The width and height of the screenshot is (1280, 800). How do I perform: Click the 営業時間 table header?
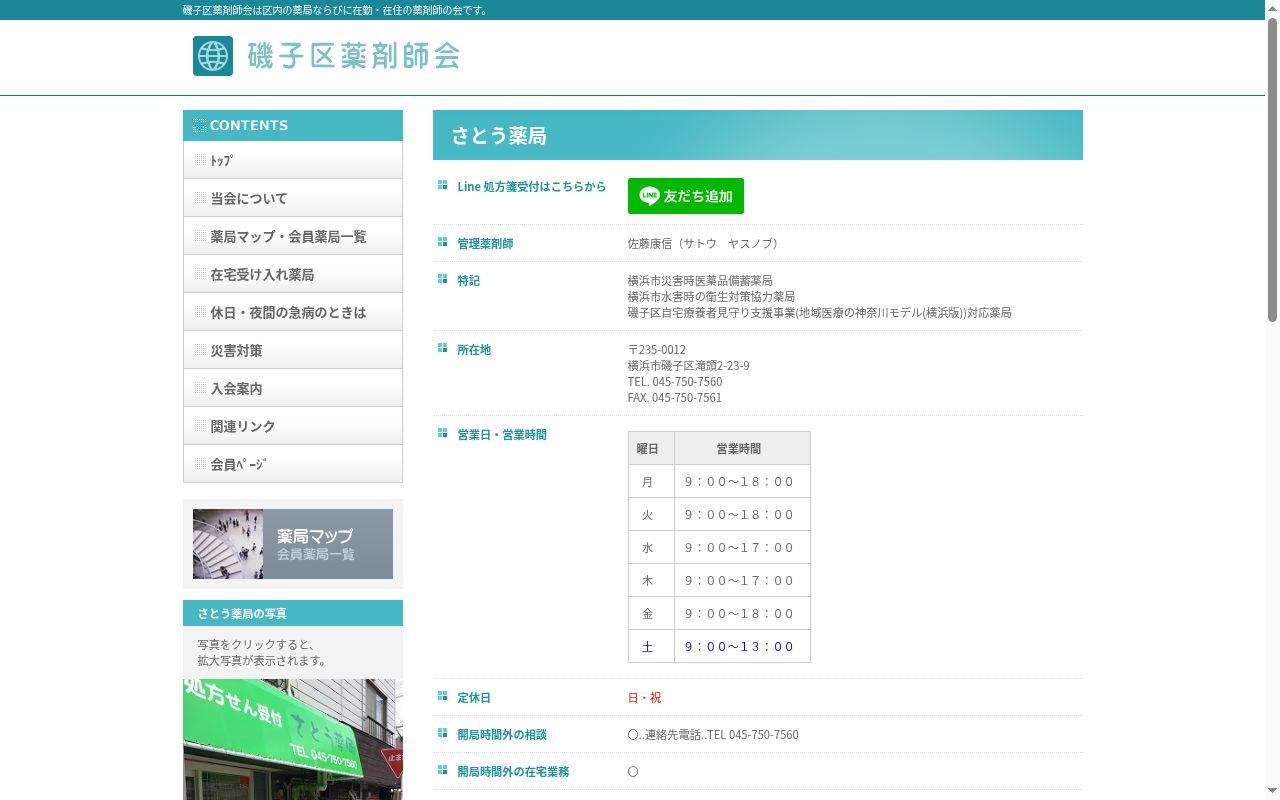(742, 449)
